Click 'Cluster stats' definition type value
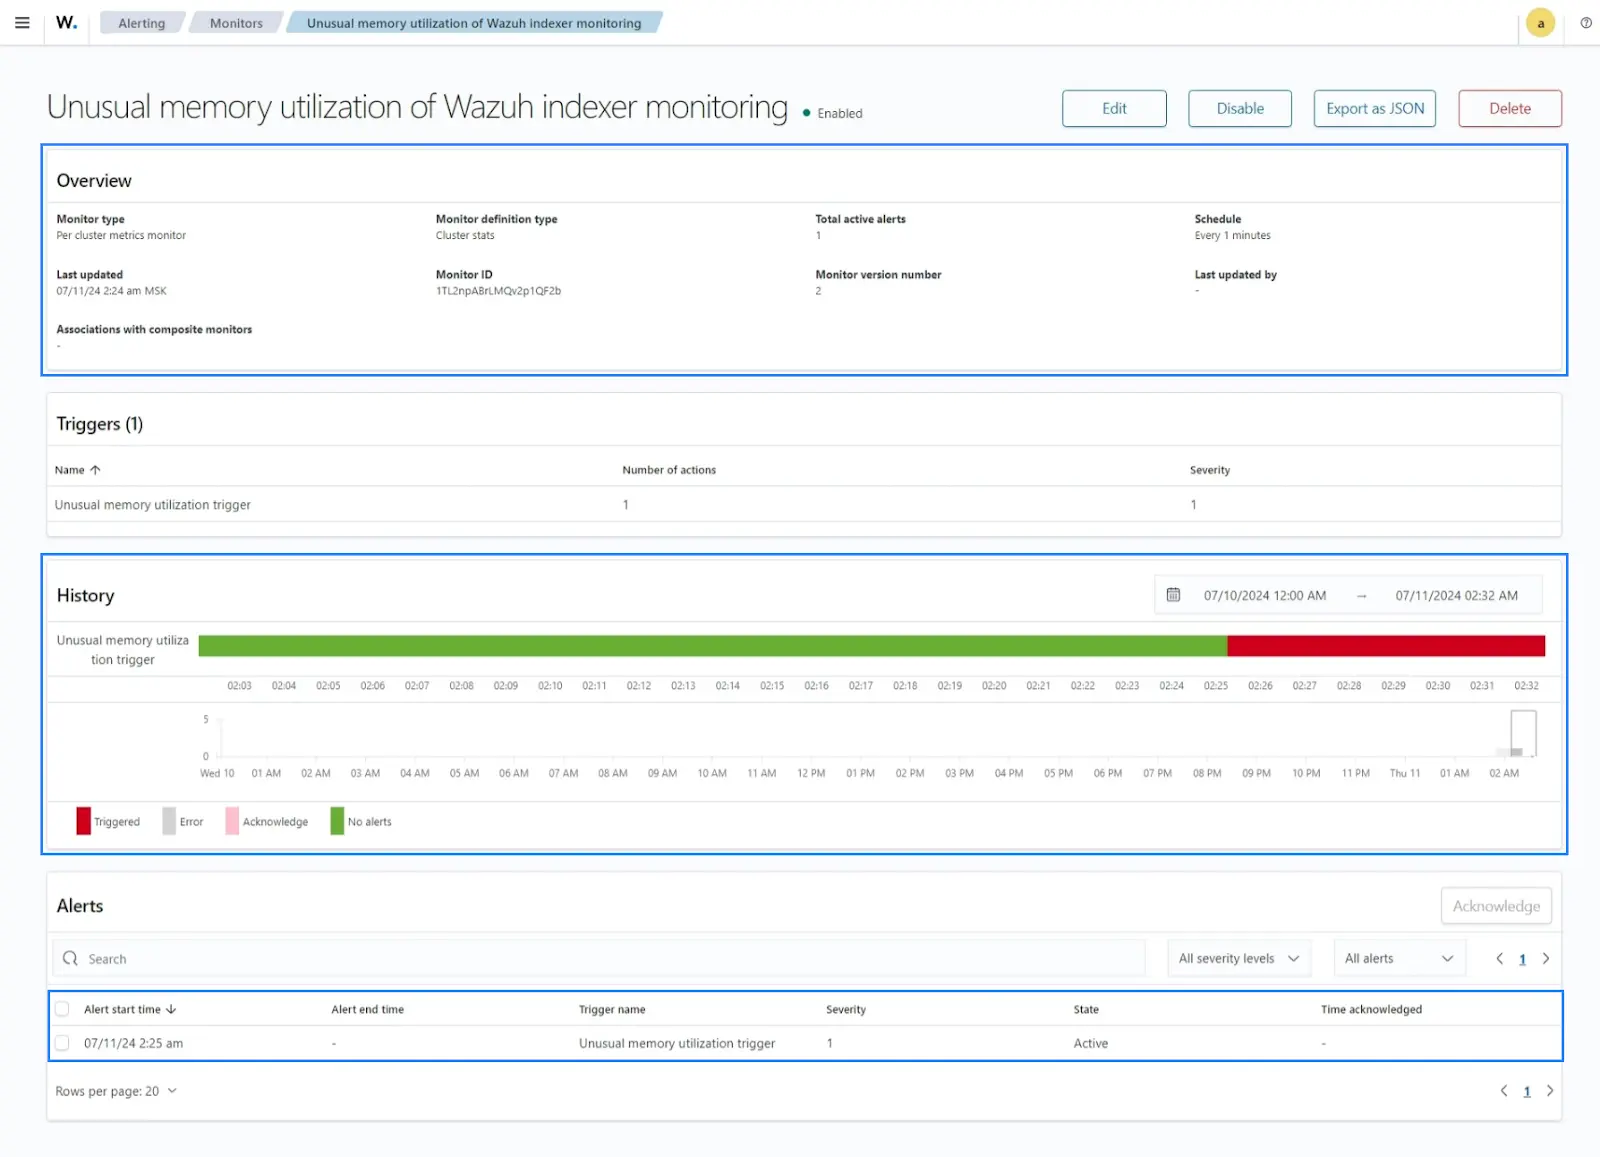This screenshot has height=1157, width=1600. tap(465, 236)
